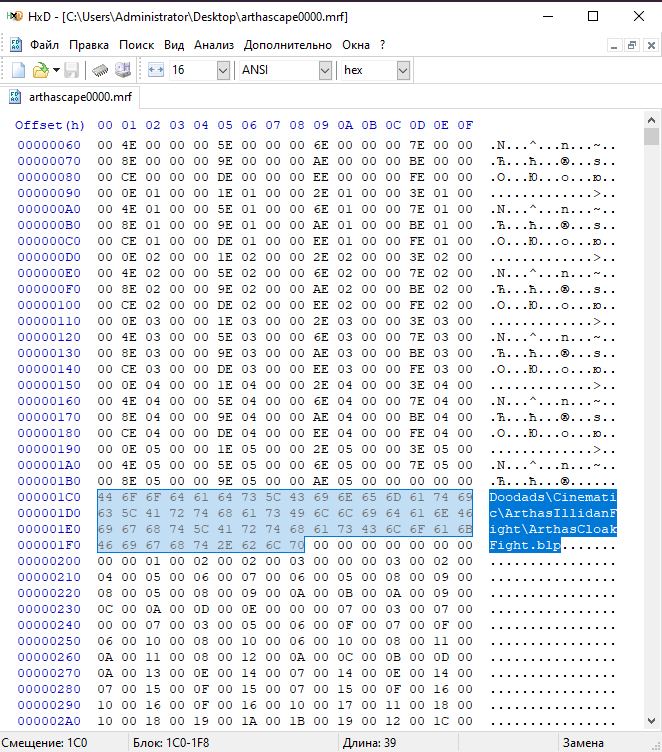Click the scrollbar up arrow

pos(651,119)
